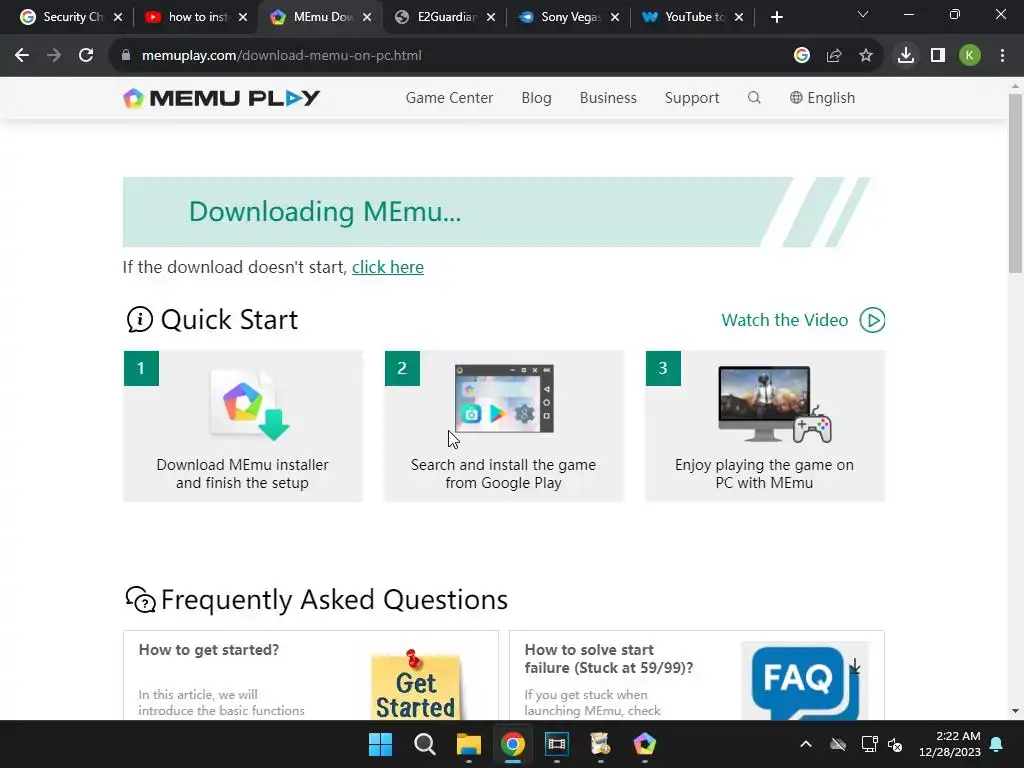Click the page vertical scrollbar thumb
The image size is (1024, 768).
[x=1015, y=183]
